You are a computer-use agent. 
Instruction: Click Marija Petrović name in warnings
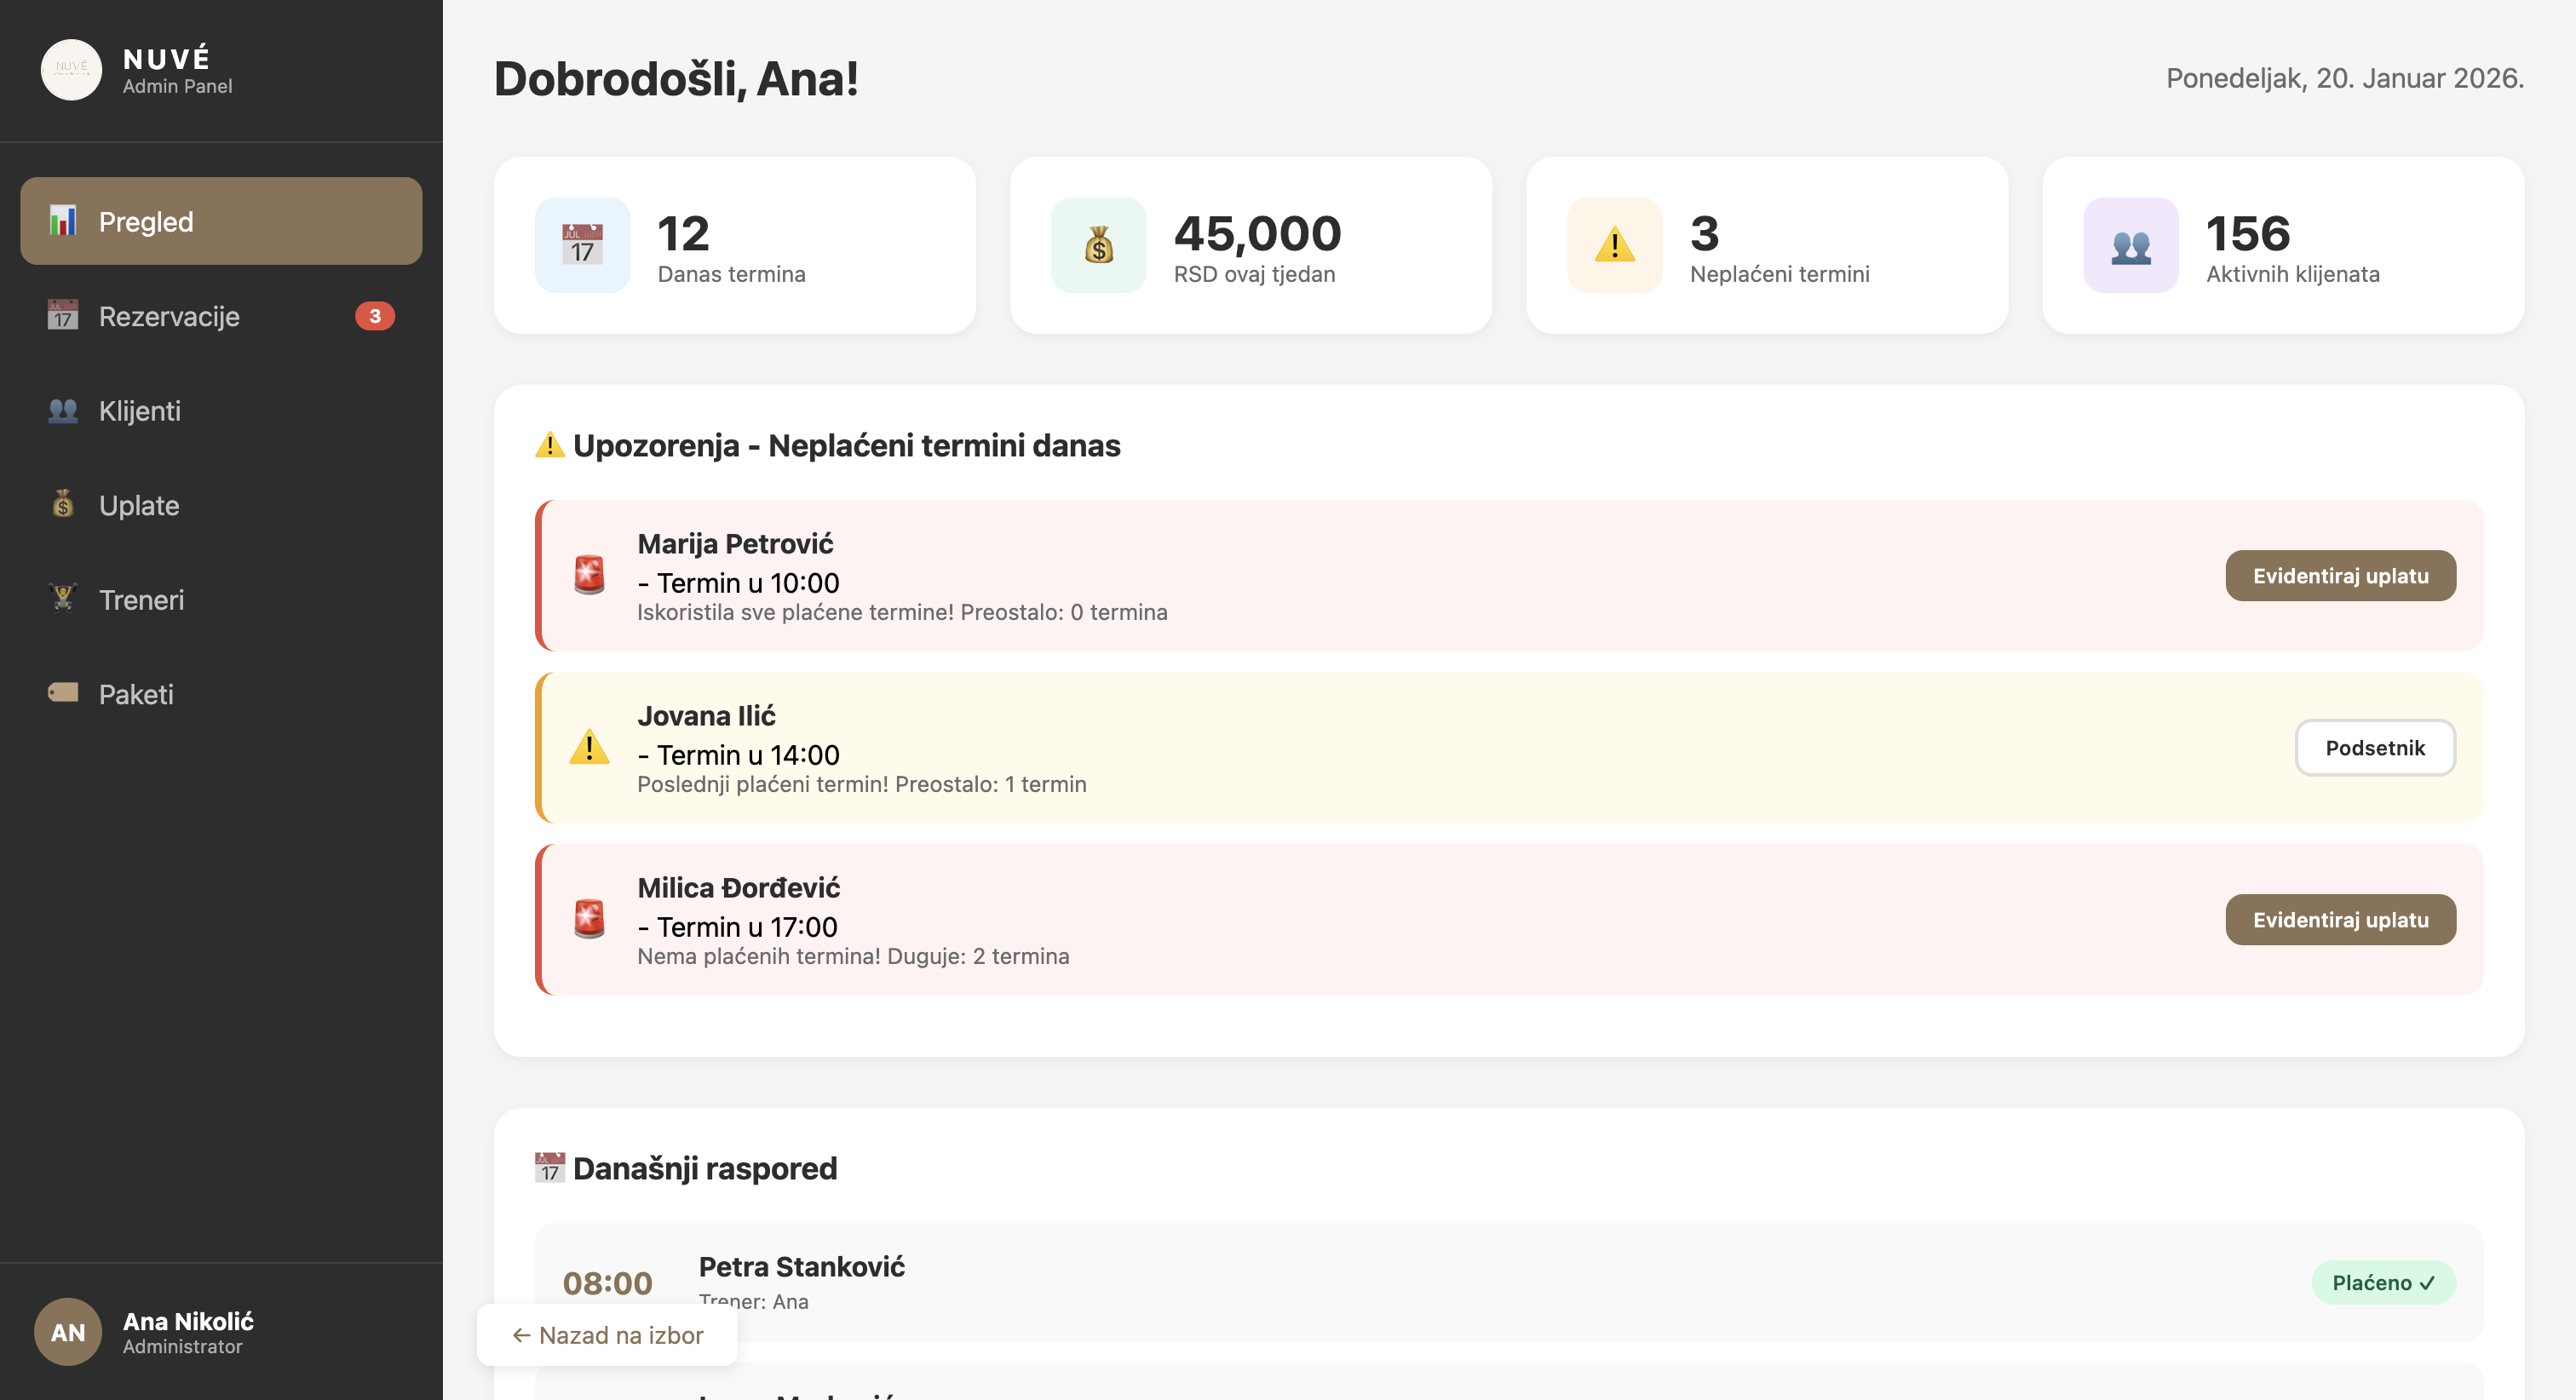[x=735, y=544]
